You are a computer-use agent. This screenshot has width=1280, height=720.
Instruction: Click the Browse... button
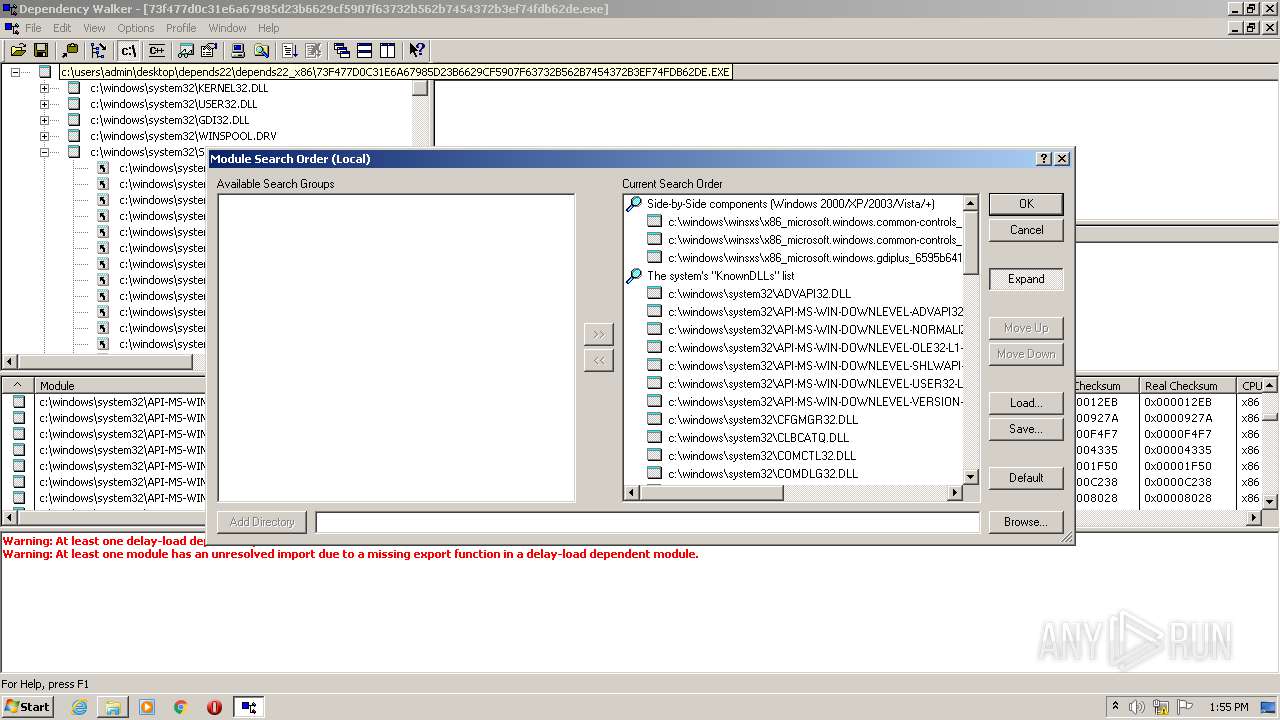[x=1026, y=522]
